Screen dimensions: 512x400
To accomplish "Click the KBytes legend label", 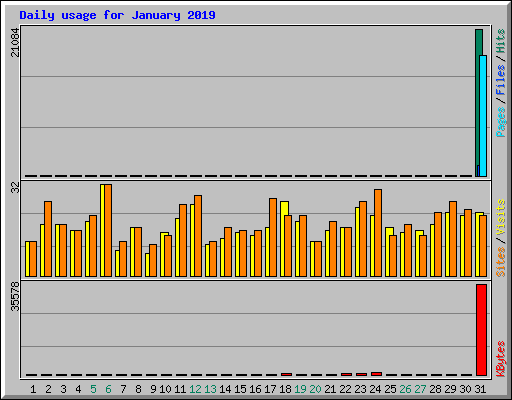I will 500,359.
